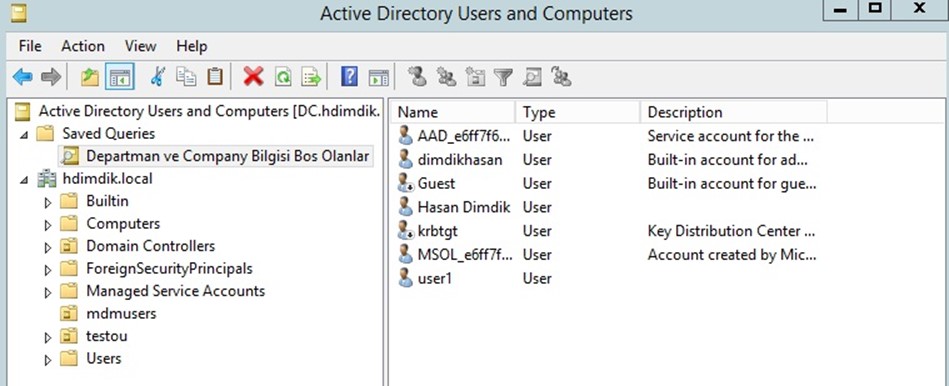Open Help with blue question icon
949x386 pixels.
coord(349,77)
